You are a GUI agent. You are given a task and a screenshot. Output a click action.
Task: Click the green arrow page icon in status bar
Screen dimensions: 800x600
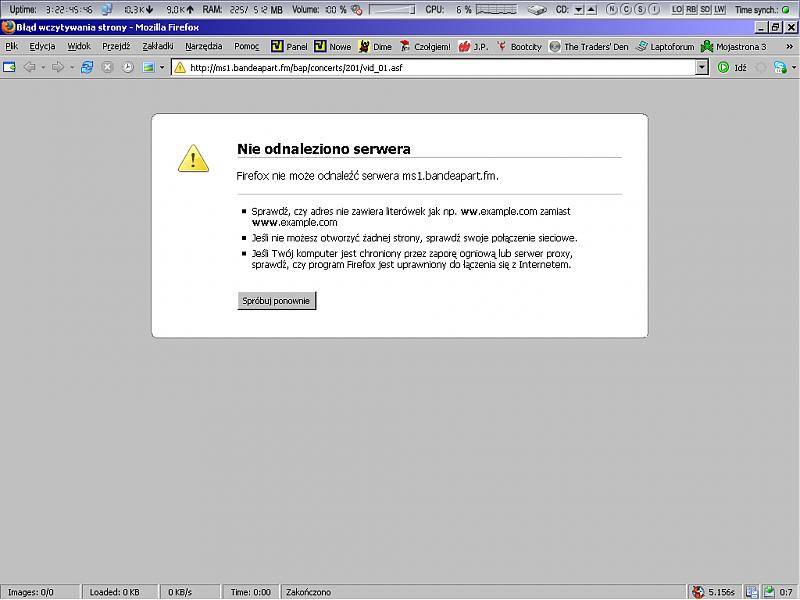point(769,592)
